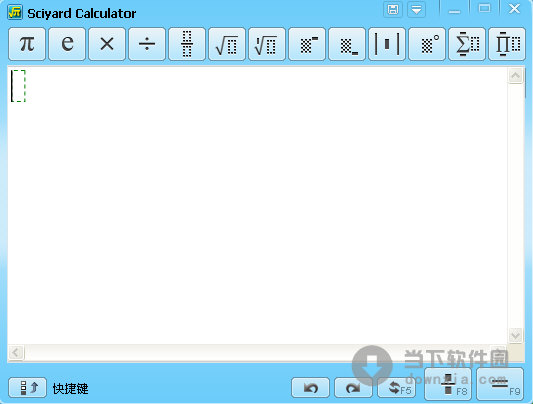The width and height of the screenshot is (533, 404).
Task: Insert a product pi template
Action: point(507,44)
